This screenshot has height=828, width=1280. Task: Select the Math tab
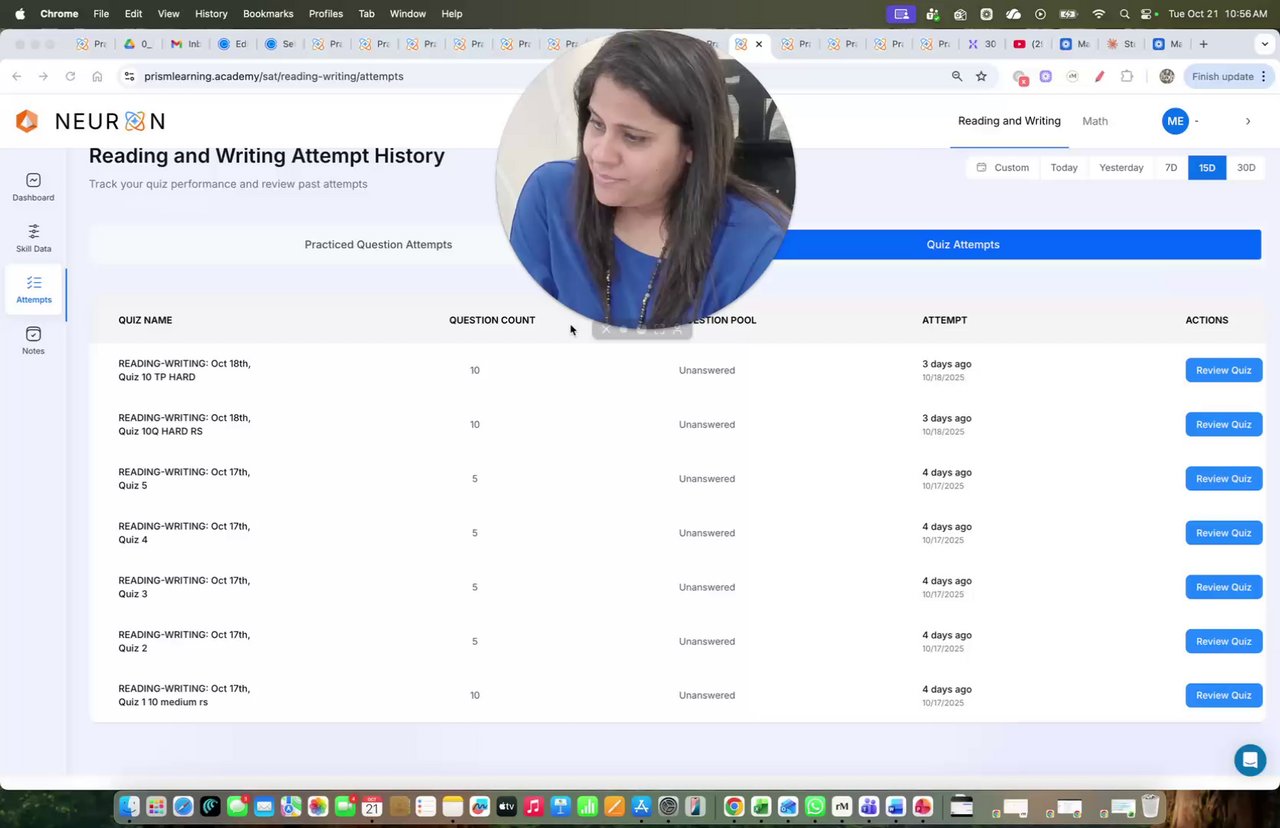(x=1095, y=121)
